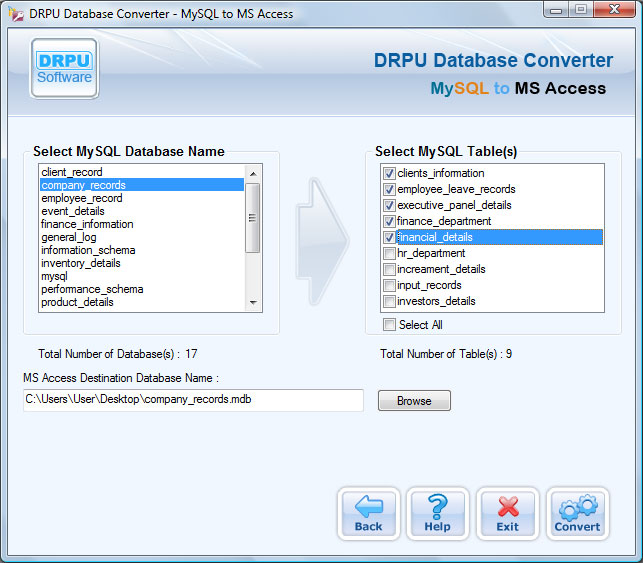Open Help with the question mark button
Image resolution: width=643 pixels, height=563 pixels.
tap(438, 514)
